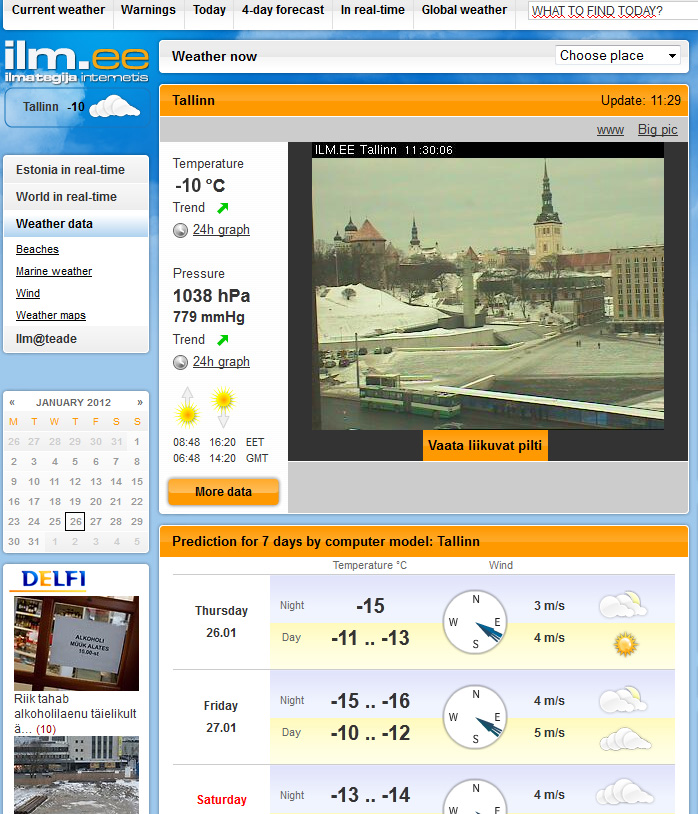The width and height of the screenshot is (698, 814).
Task: Go to previous month in calendar
Action: (x=12, y=402)
